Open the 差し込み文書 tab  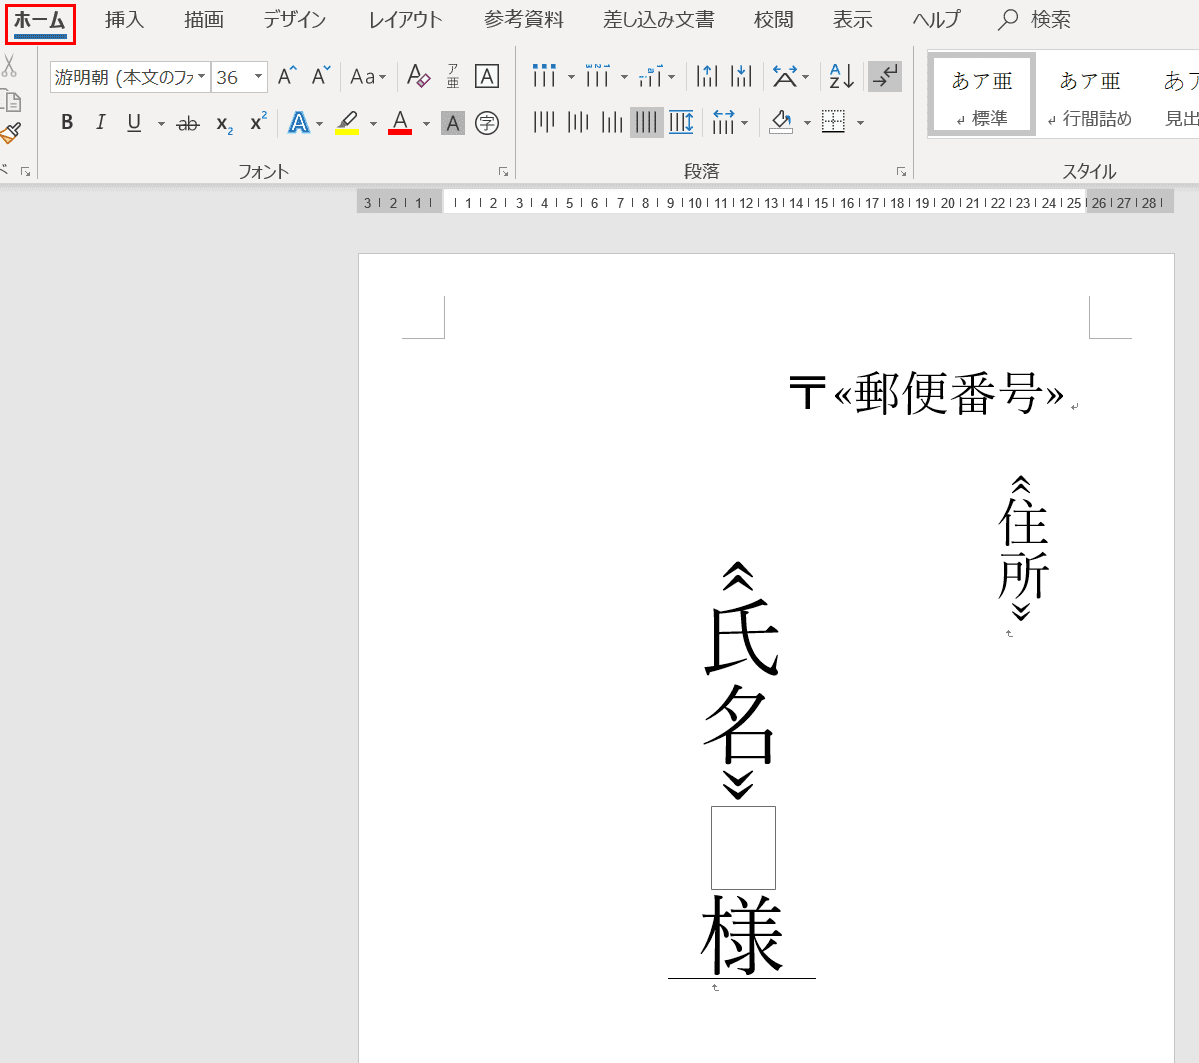click(658, 20)
